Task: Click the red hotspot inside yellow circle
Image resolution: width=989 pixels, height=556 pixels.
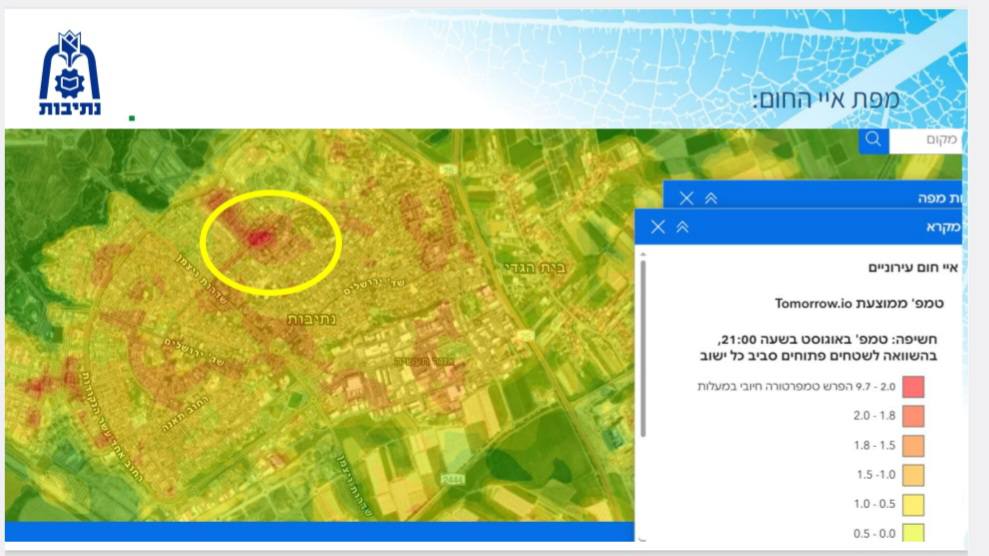Action: (x=259, y=238)
